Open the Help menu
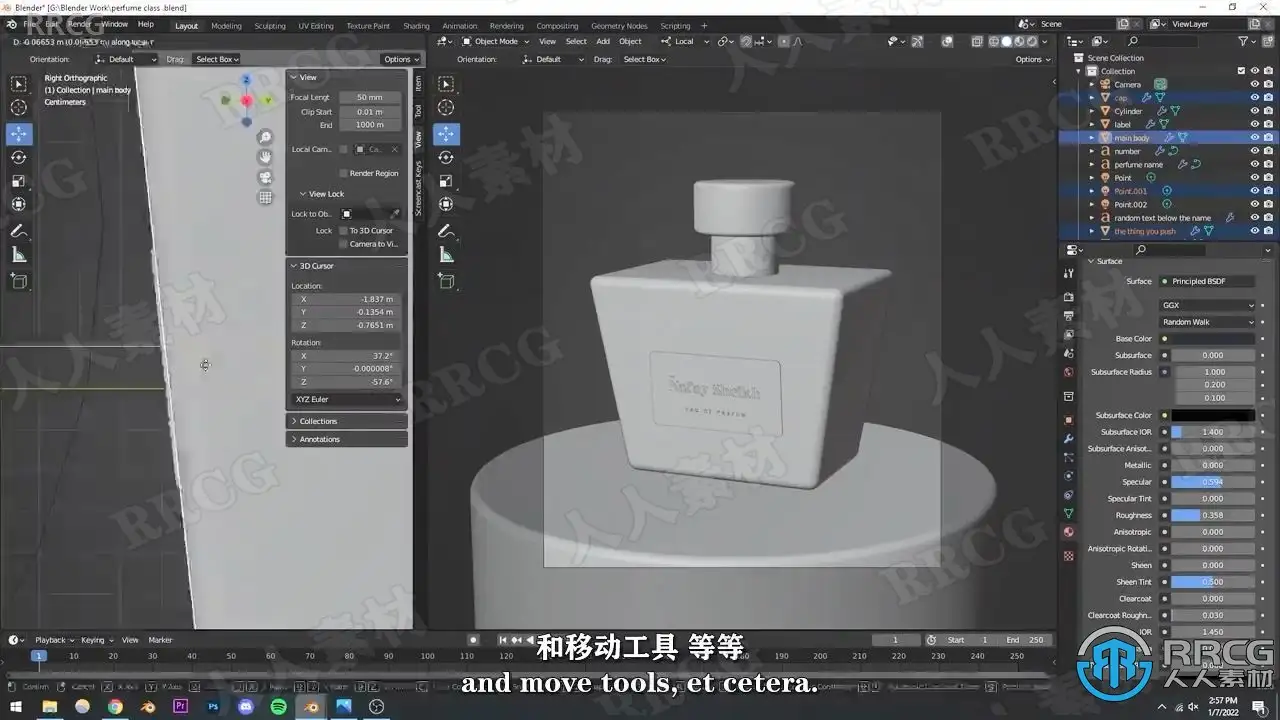1280x720 pixels. (x=146, y=24)
